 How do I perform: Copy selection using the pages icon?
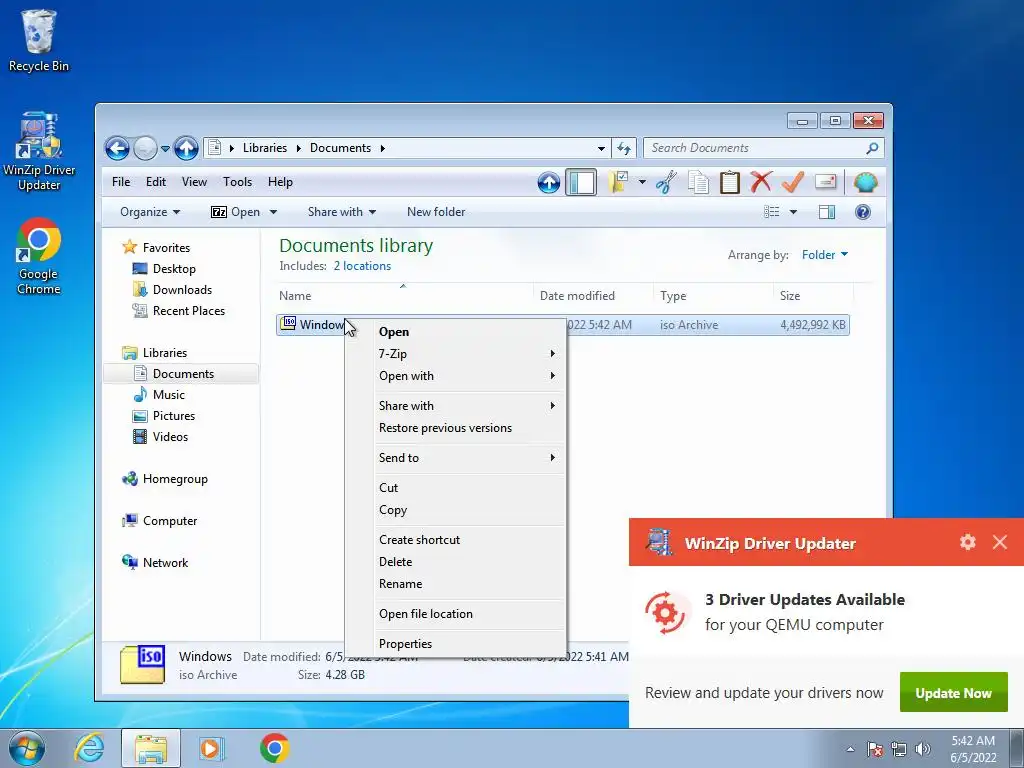tap(698, 182)
